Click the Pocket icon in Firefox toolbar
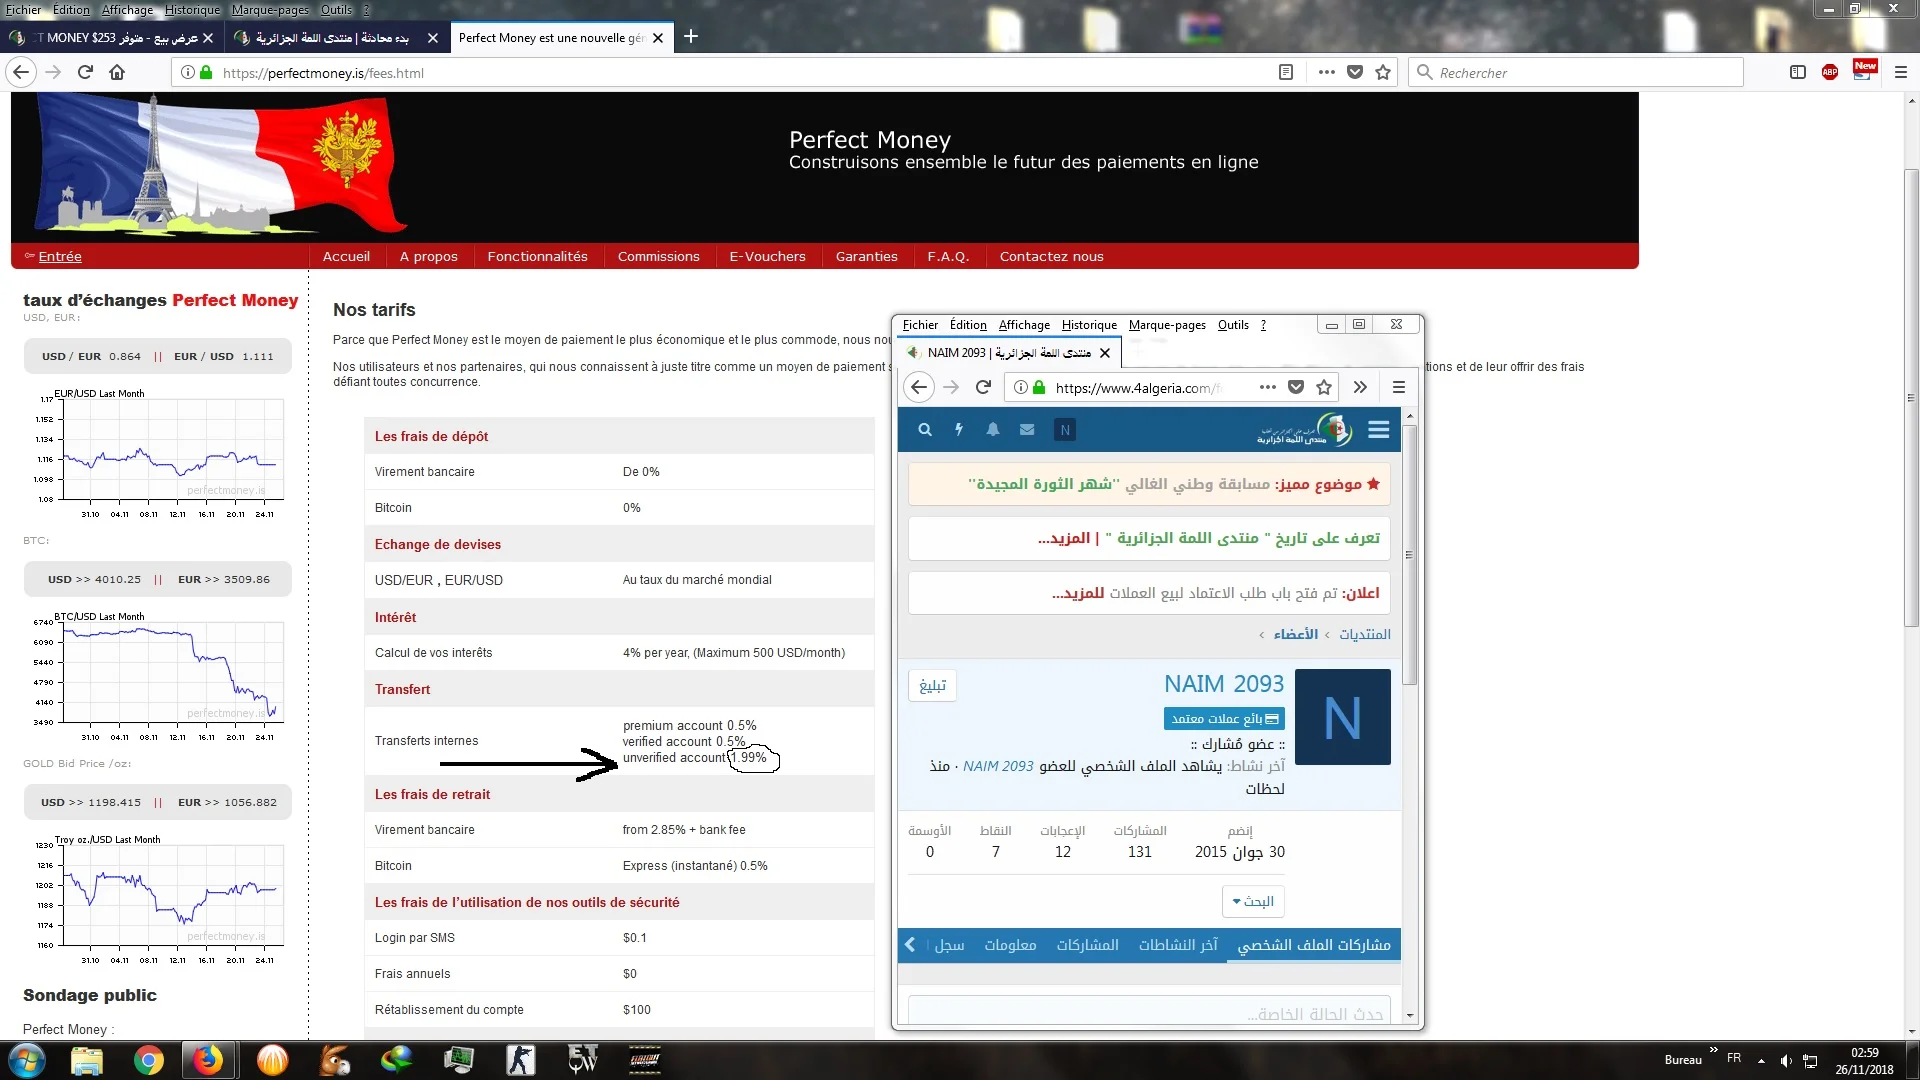1920x1080 pixels. 1355,72
